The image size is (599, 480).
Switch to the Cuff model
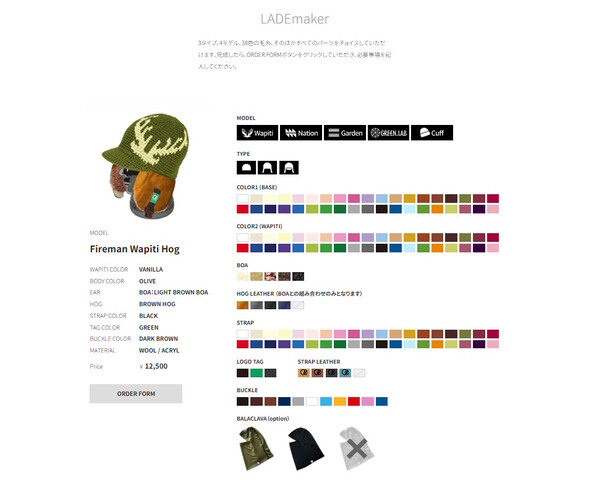pyautogui.click(x=432, y=133)
